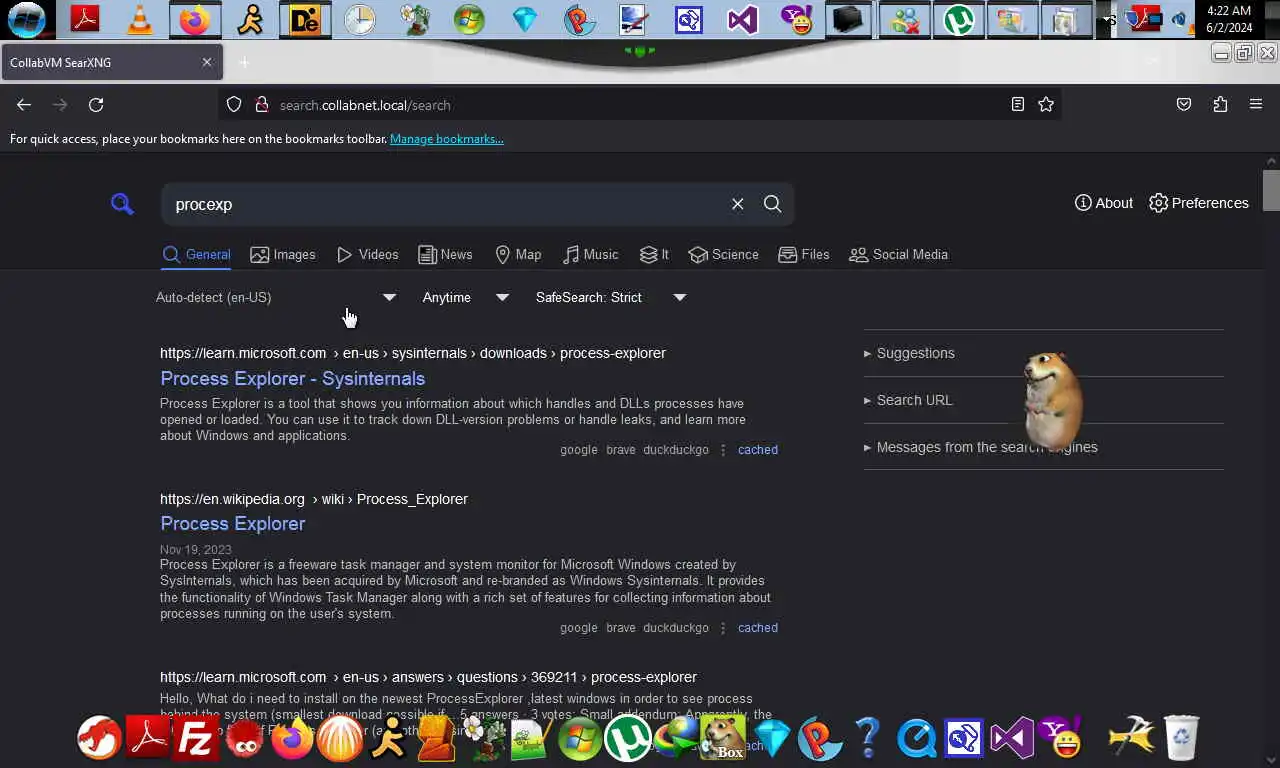
Task: Open the tracking protection shield icon
Action: click(234, 104)
